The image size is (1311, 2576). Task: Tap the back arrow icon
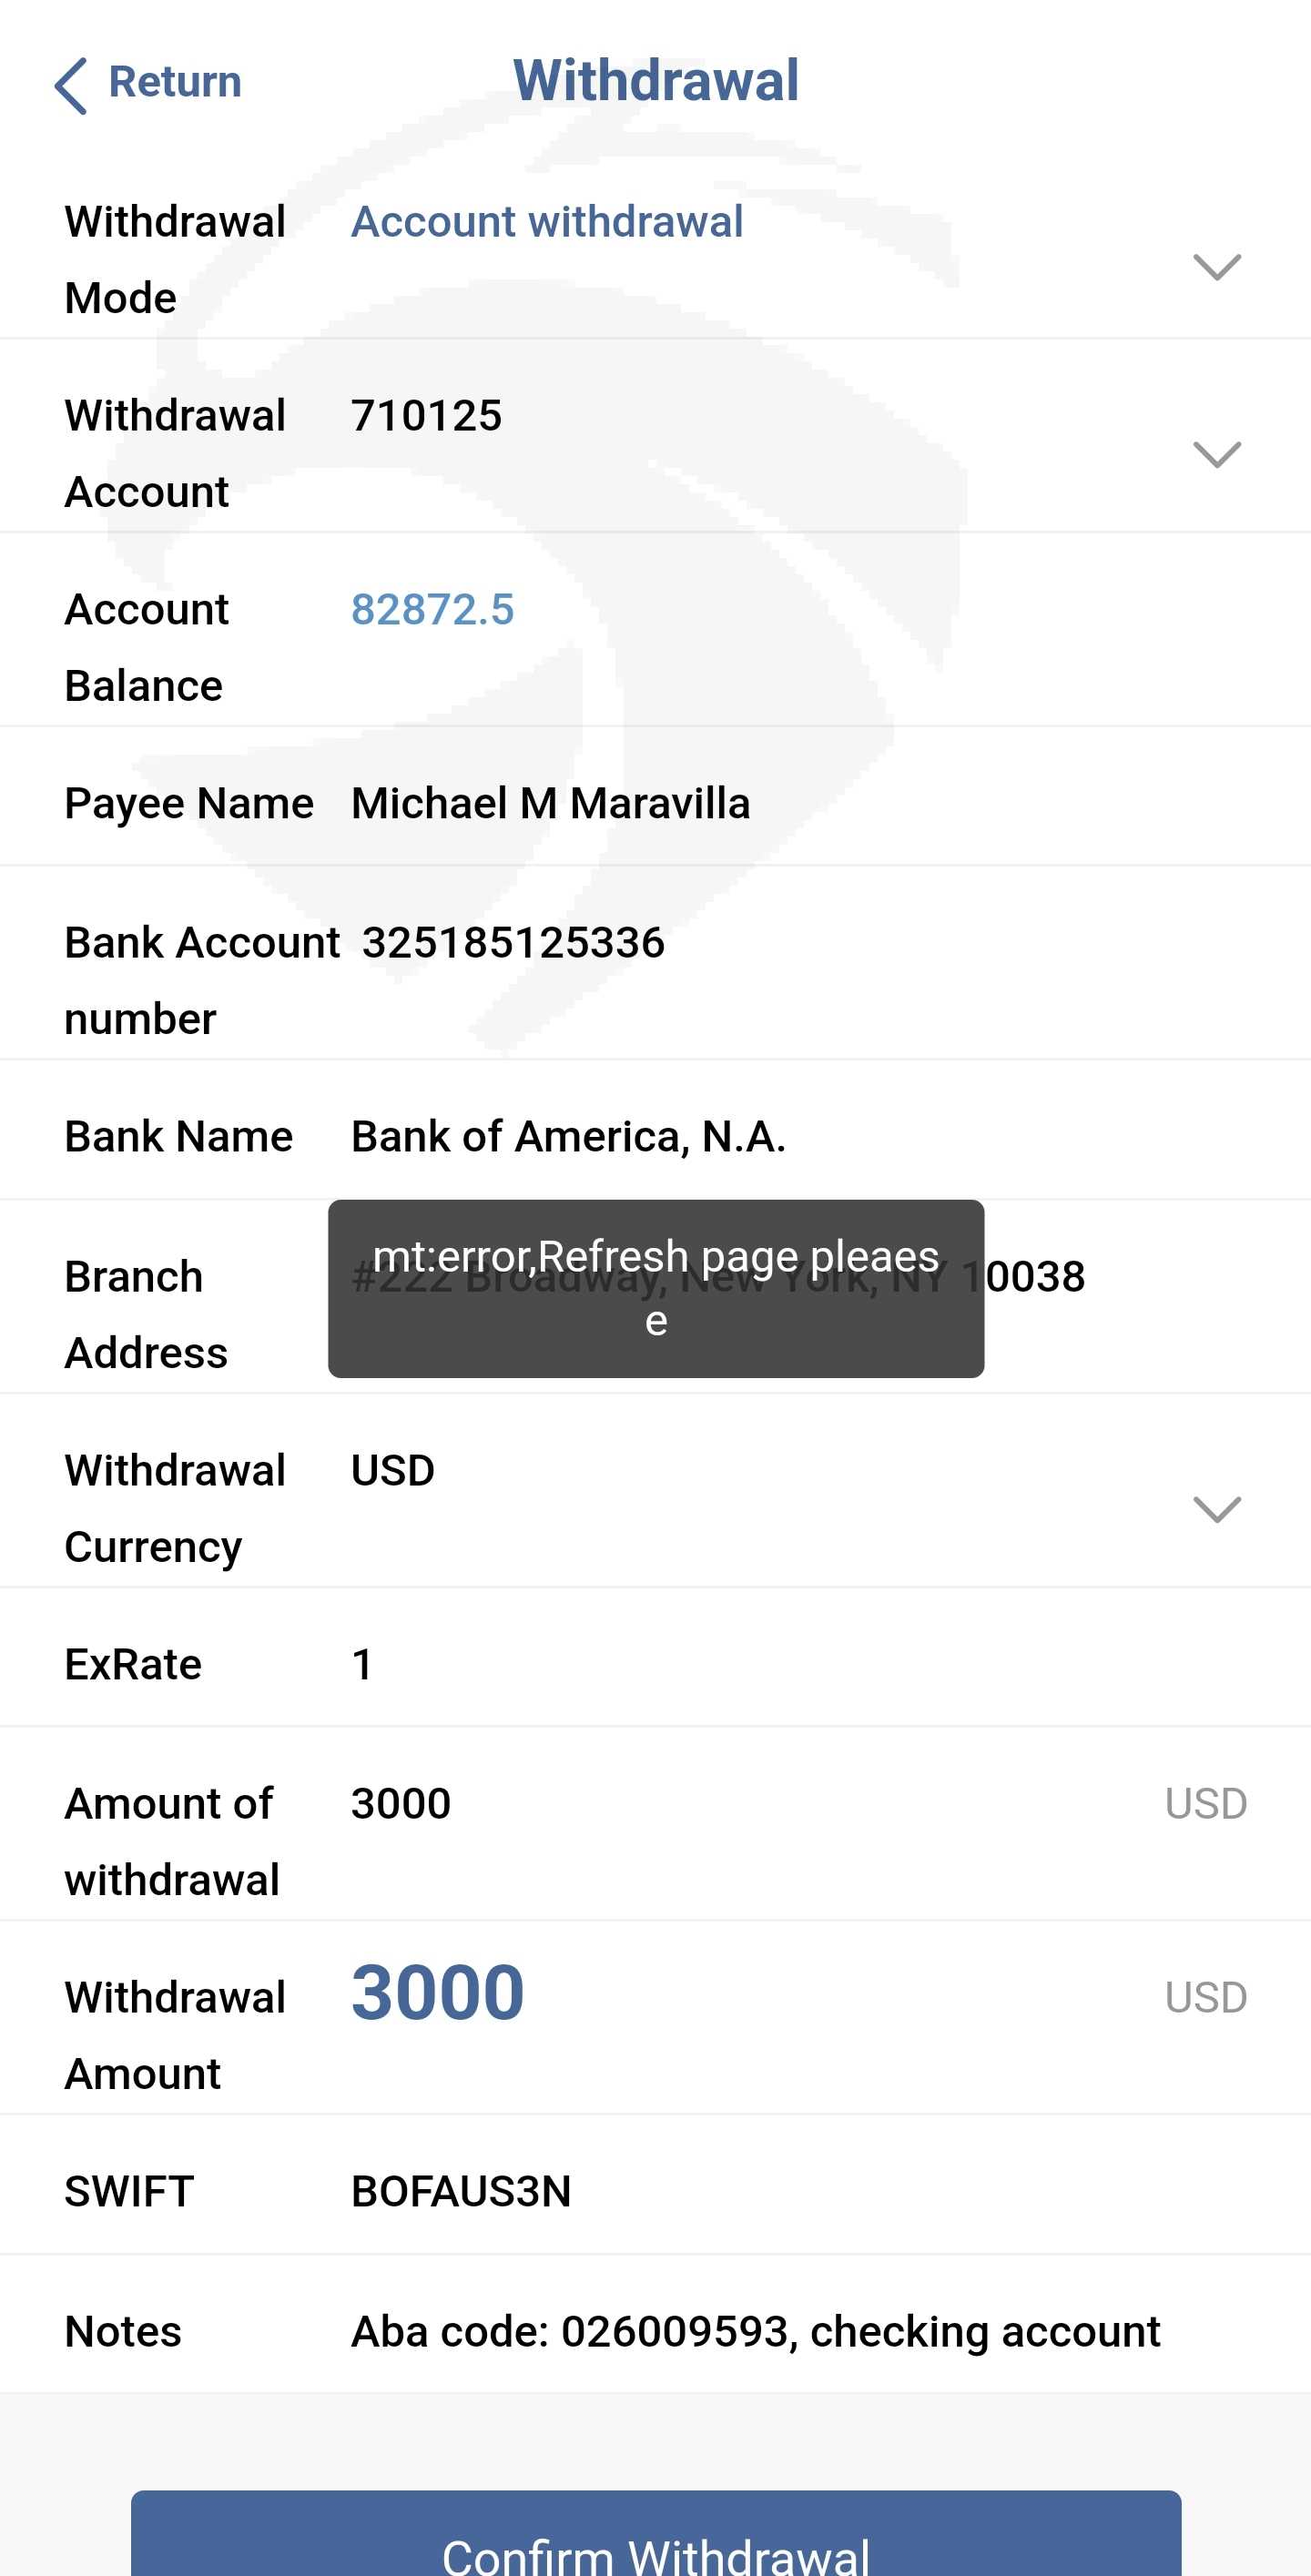point(70,85)
